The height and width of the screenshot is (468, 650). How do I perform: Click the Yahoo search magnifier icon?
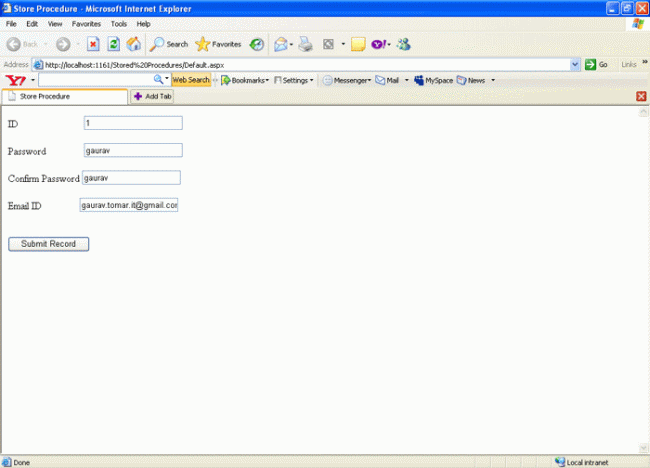(x=158, y=79)
